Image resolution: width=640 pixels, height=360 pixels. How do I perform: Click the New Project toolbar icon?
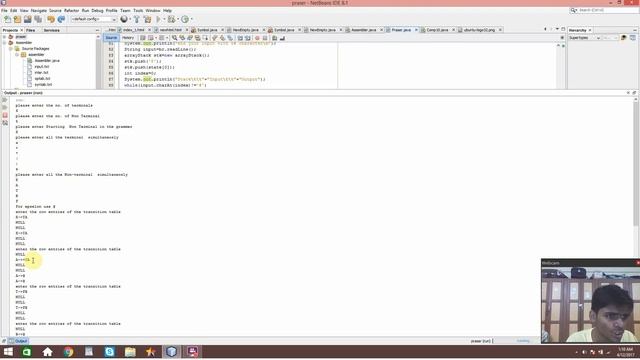[x=18, y=19]
